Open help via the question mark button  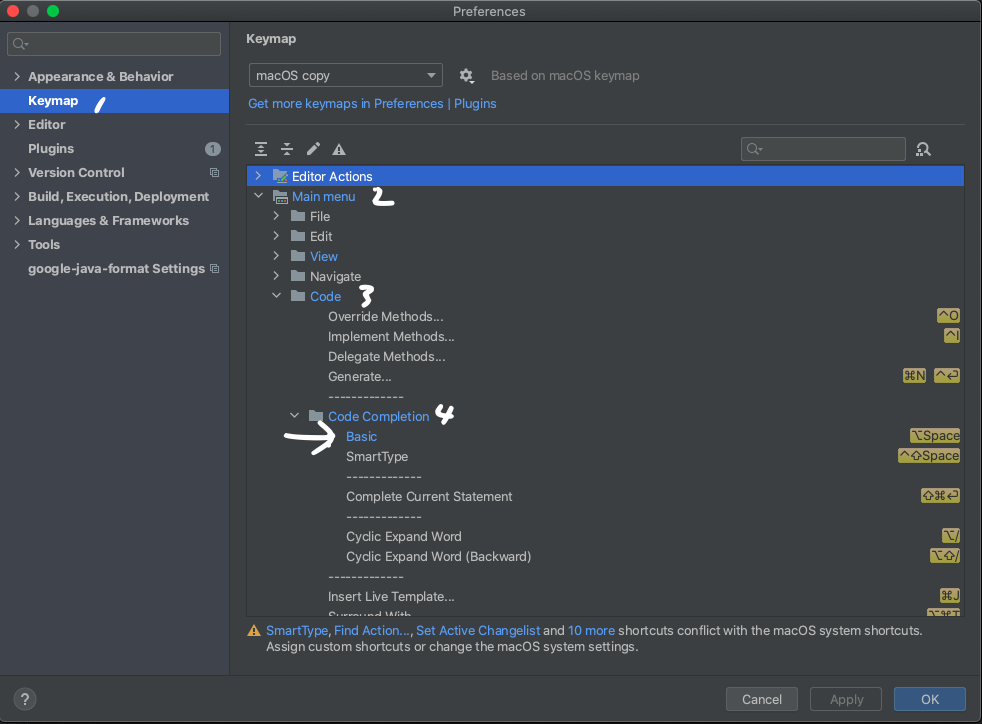(x=24, y=699)
